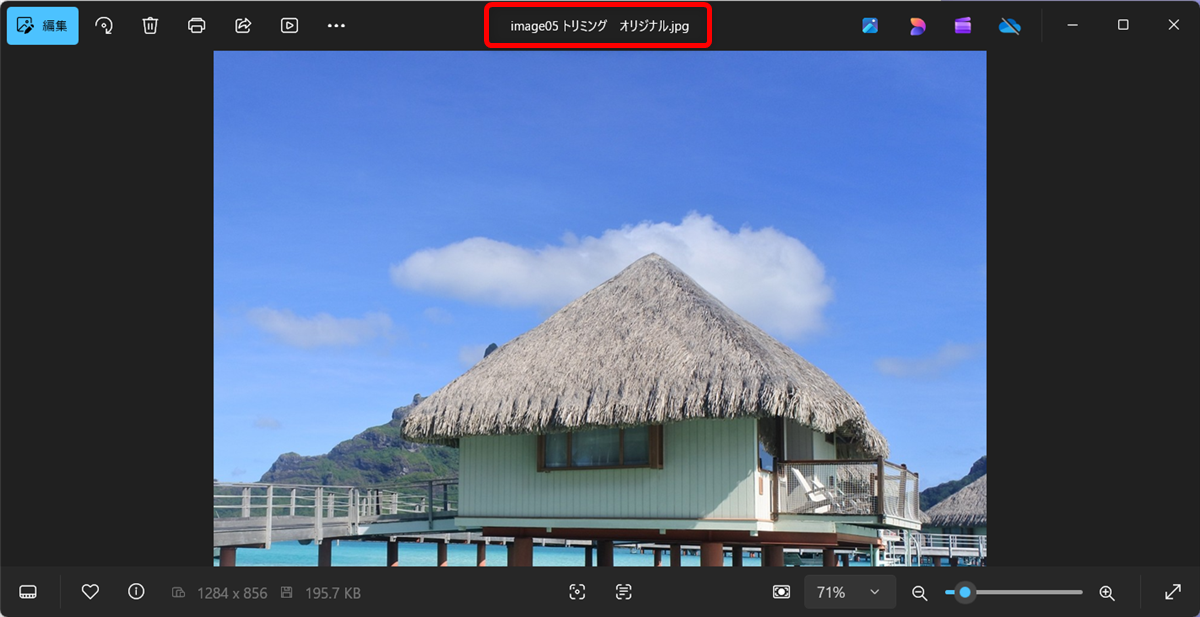Delete the photo with the trash icon

click(x=150, y=26)
